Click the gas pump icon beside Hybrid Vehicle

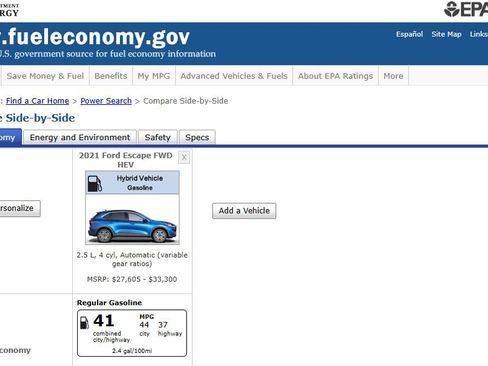(x=95, y=184)
